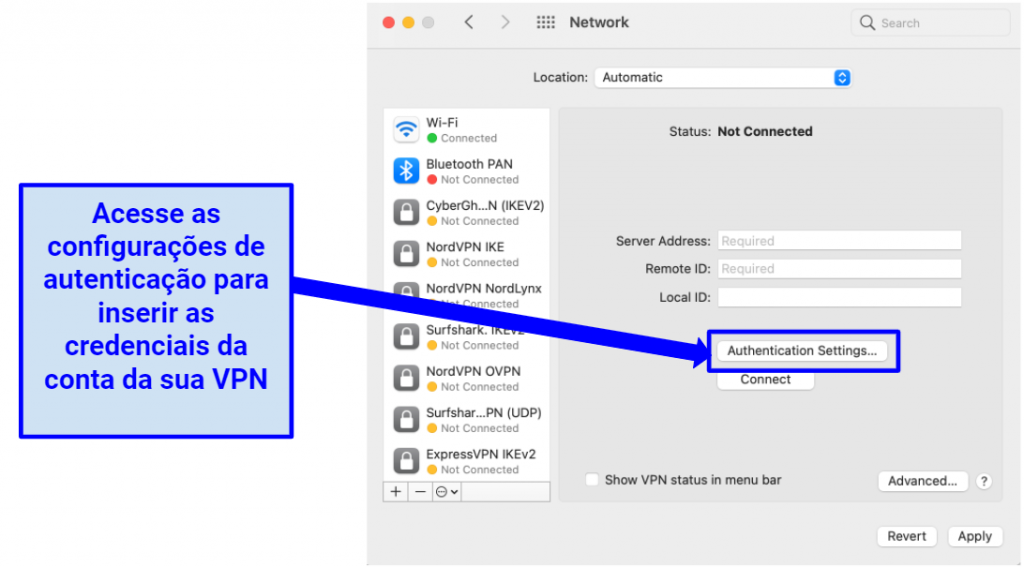Show all preferences grid icon
1024x567 pixels.
pos(545,22)
